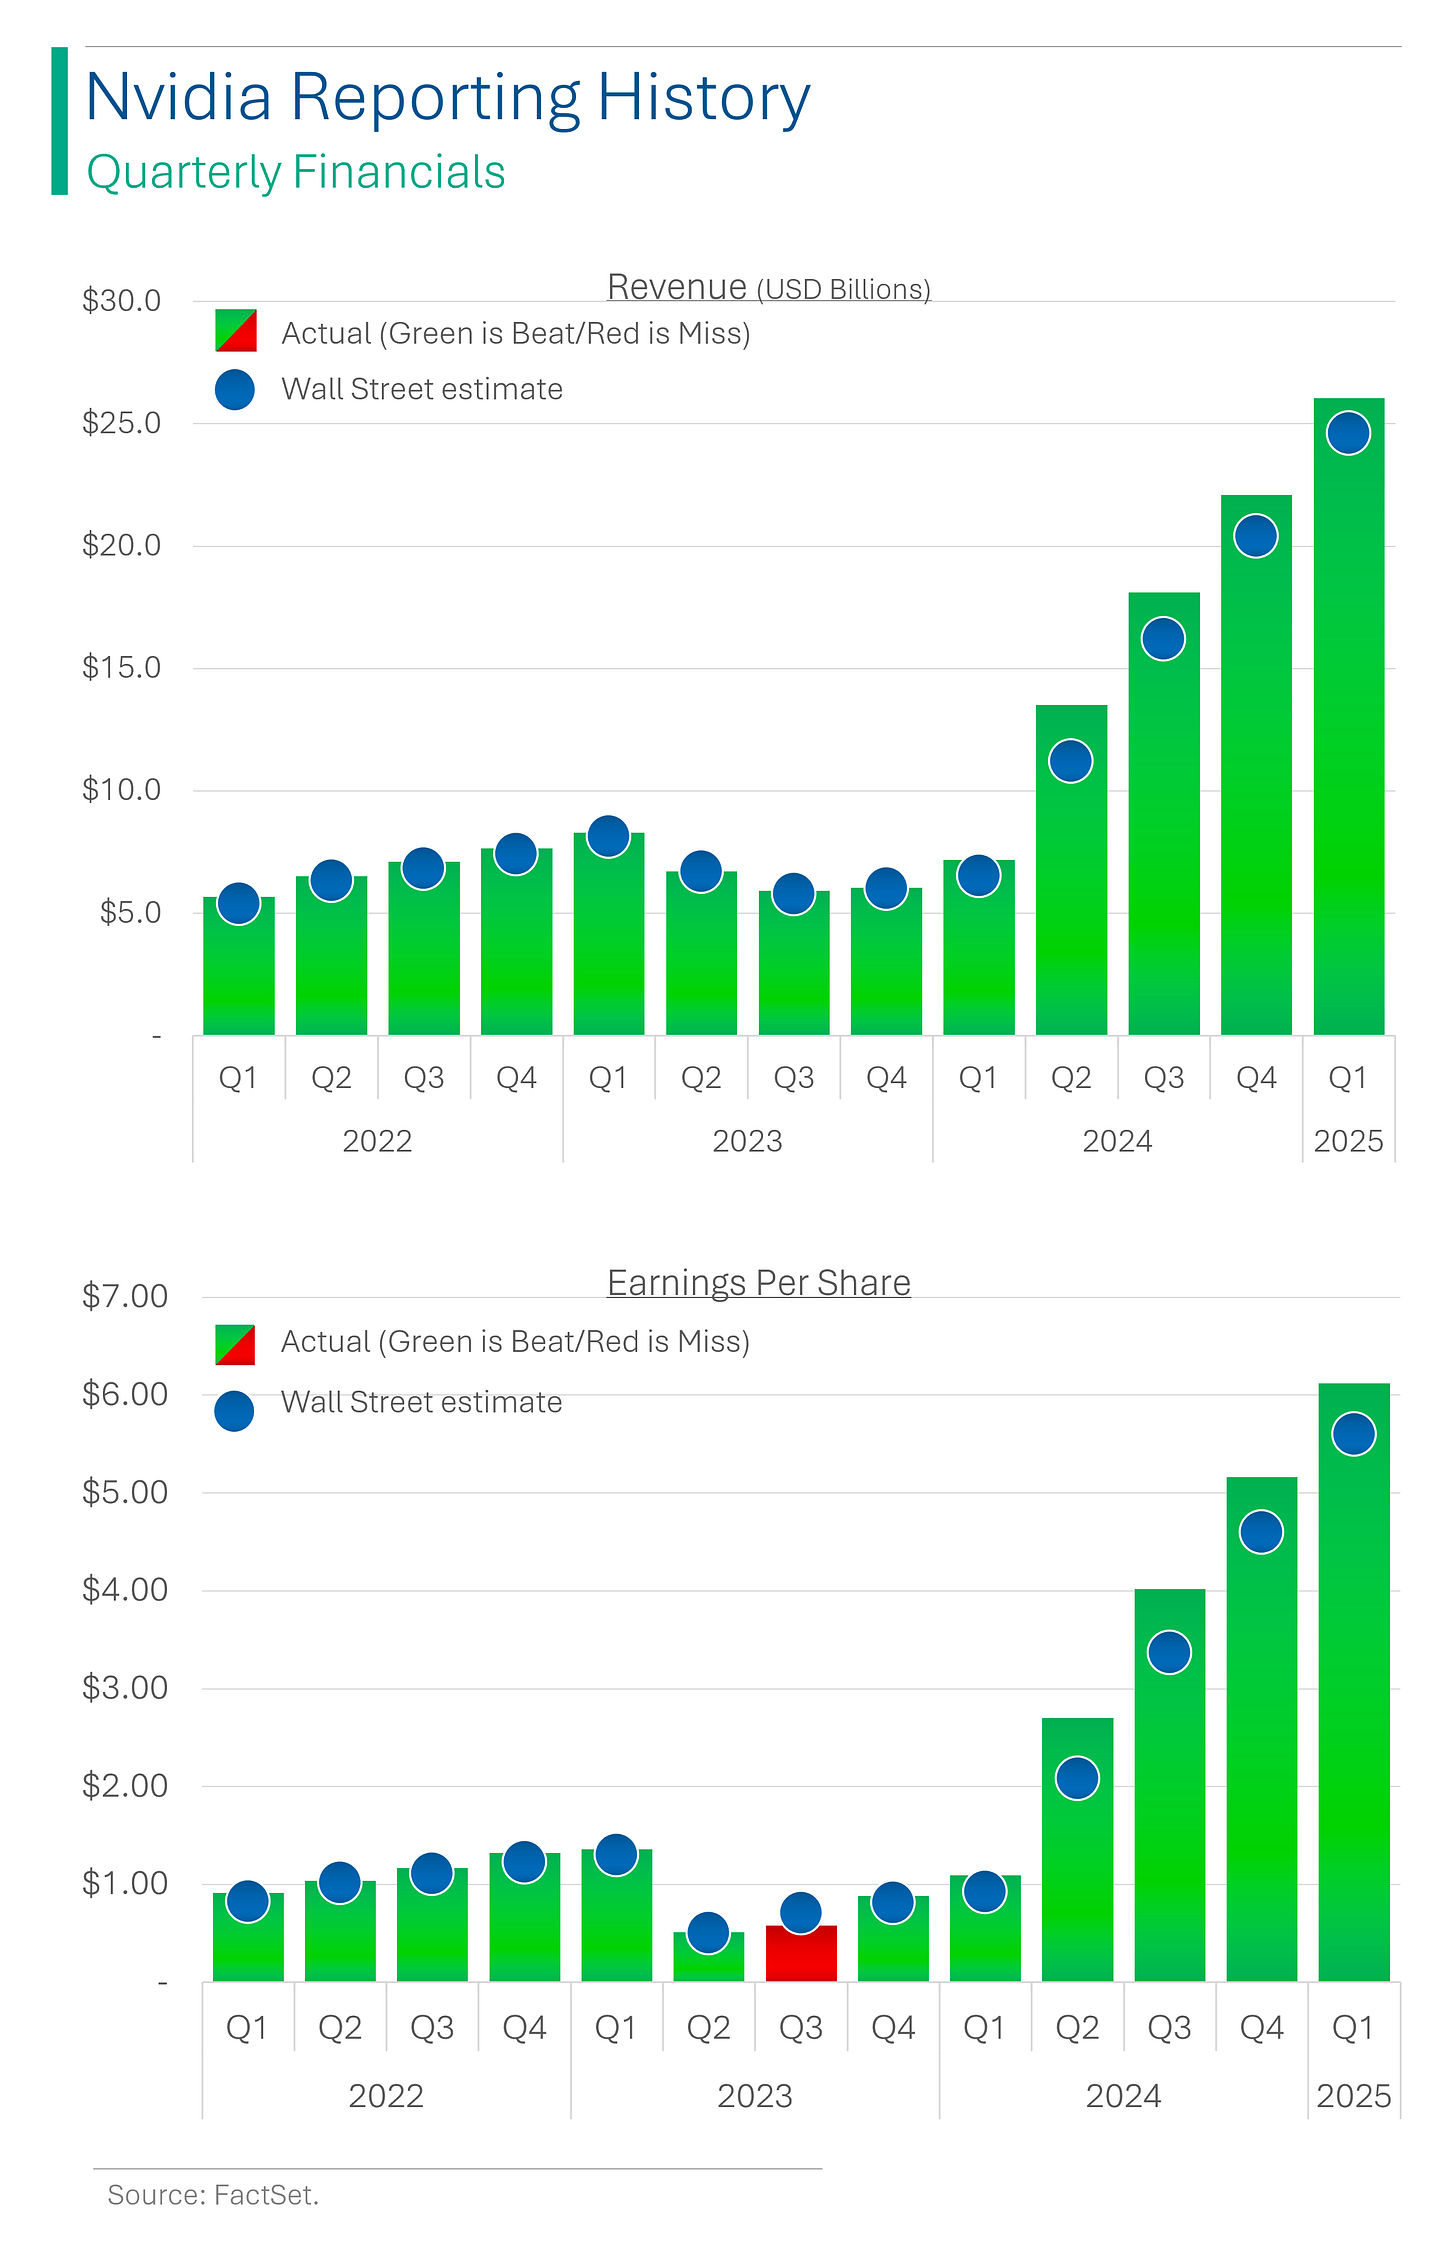Click the Q3 2022 revenue estimate dot
Viewport: 1456px width, 2256px height.
pos(423,868)
